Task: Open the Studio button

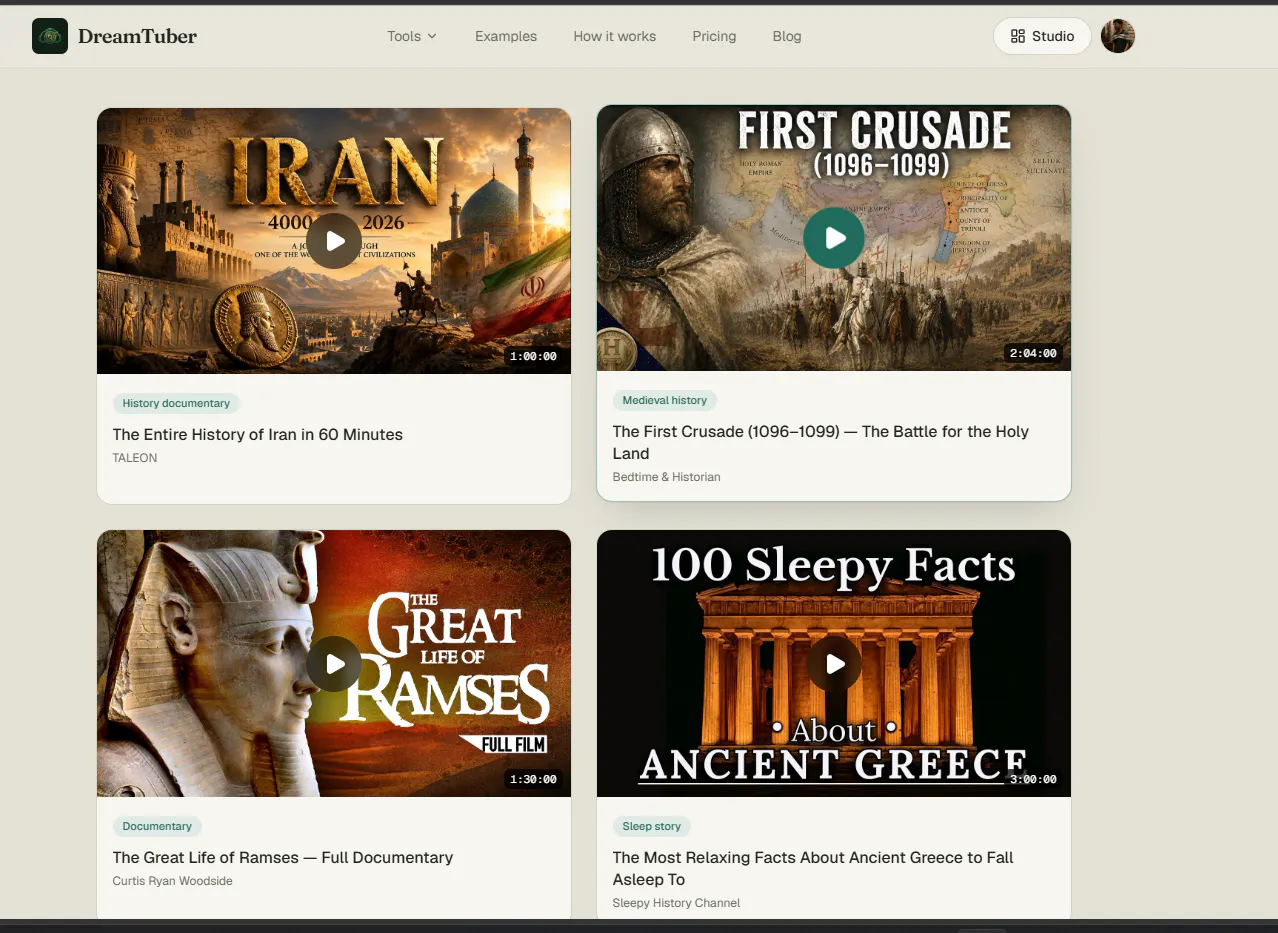Action: pyautogui.click(x=1042, y=36)
